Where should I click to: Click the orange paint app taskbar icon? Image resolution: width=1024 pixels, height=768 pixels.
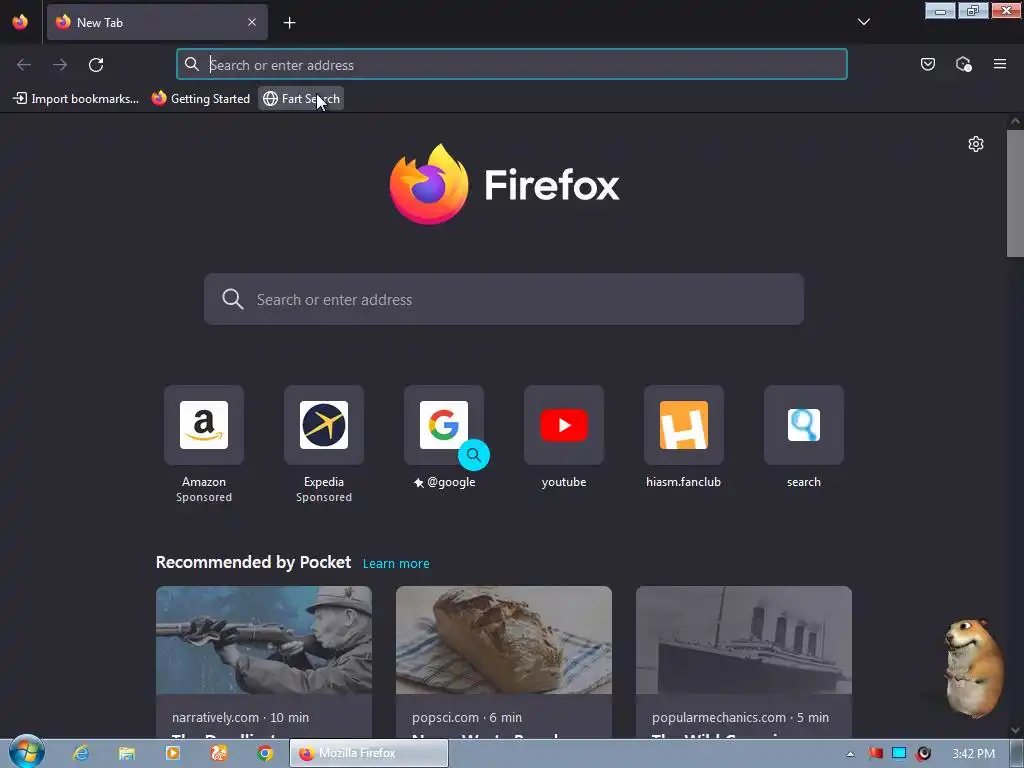pos(219,753)
